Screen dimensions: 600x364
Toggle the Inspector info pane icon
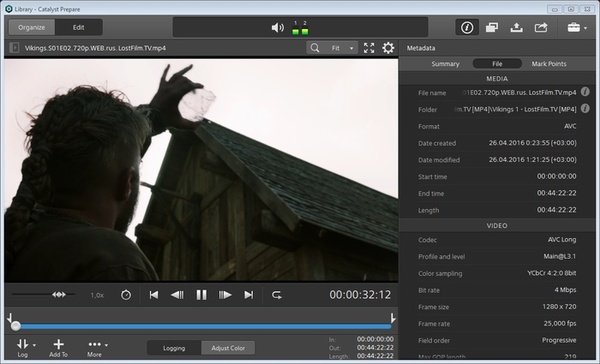click(x=467, y=28)
